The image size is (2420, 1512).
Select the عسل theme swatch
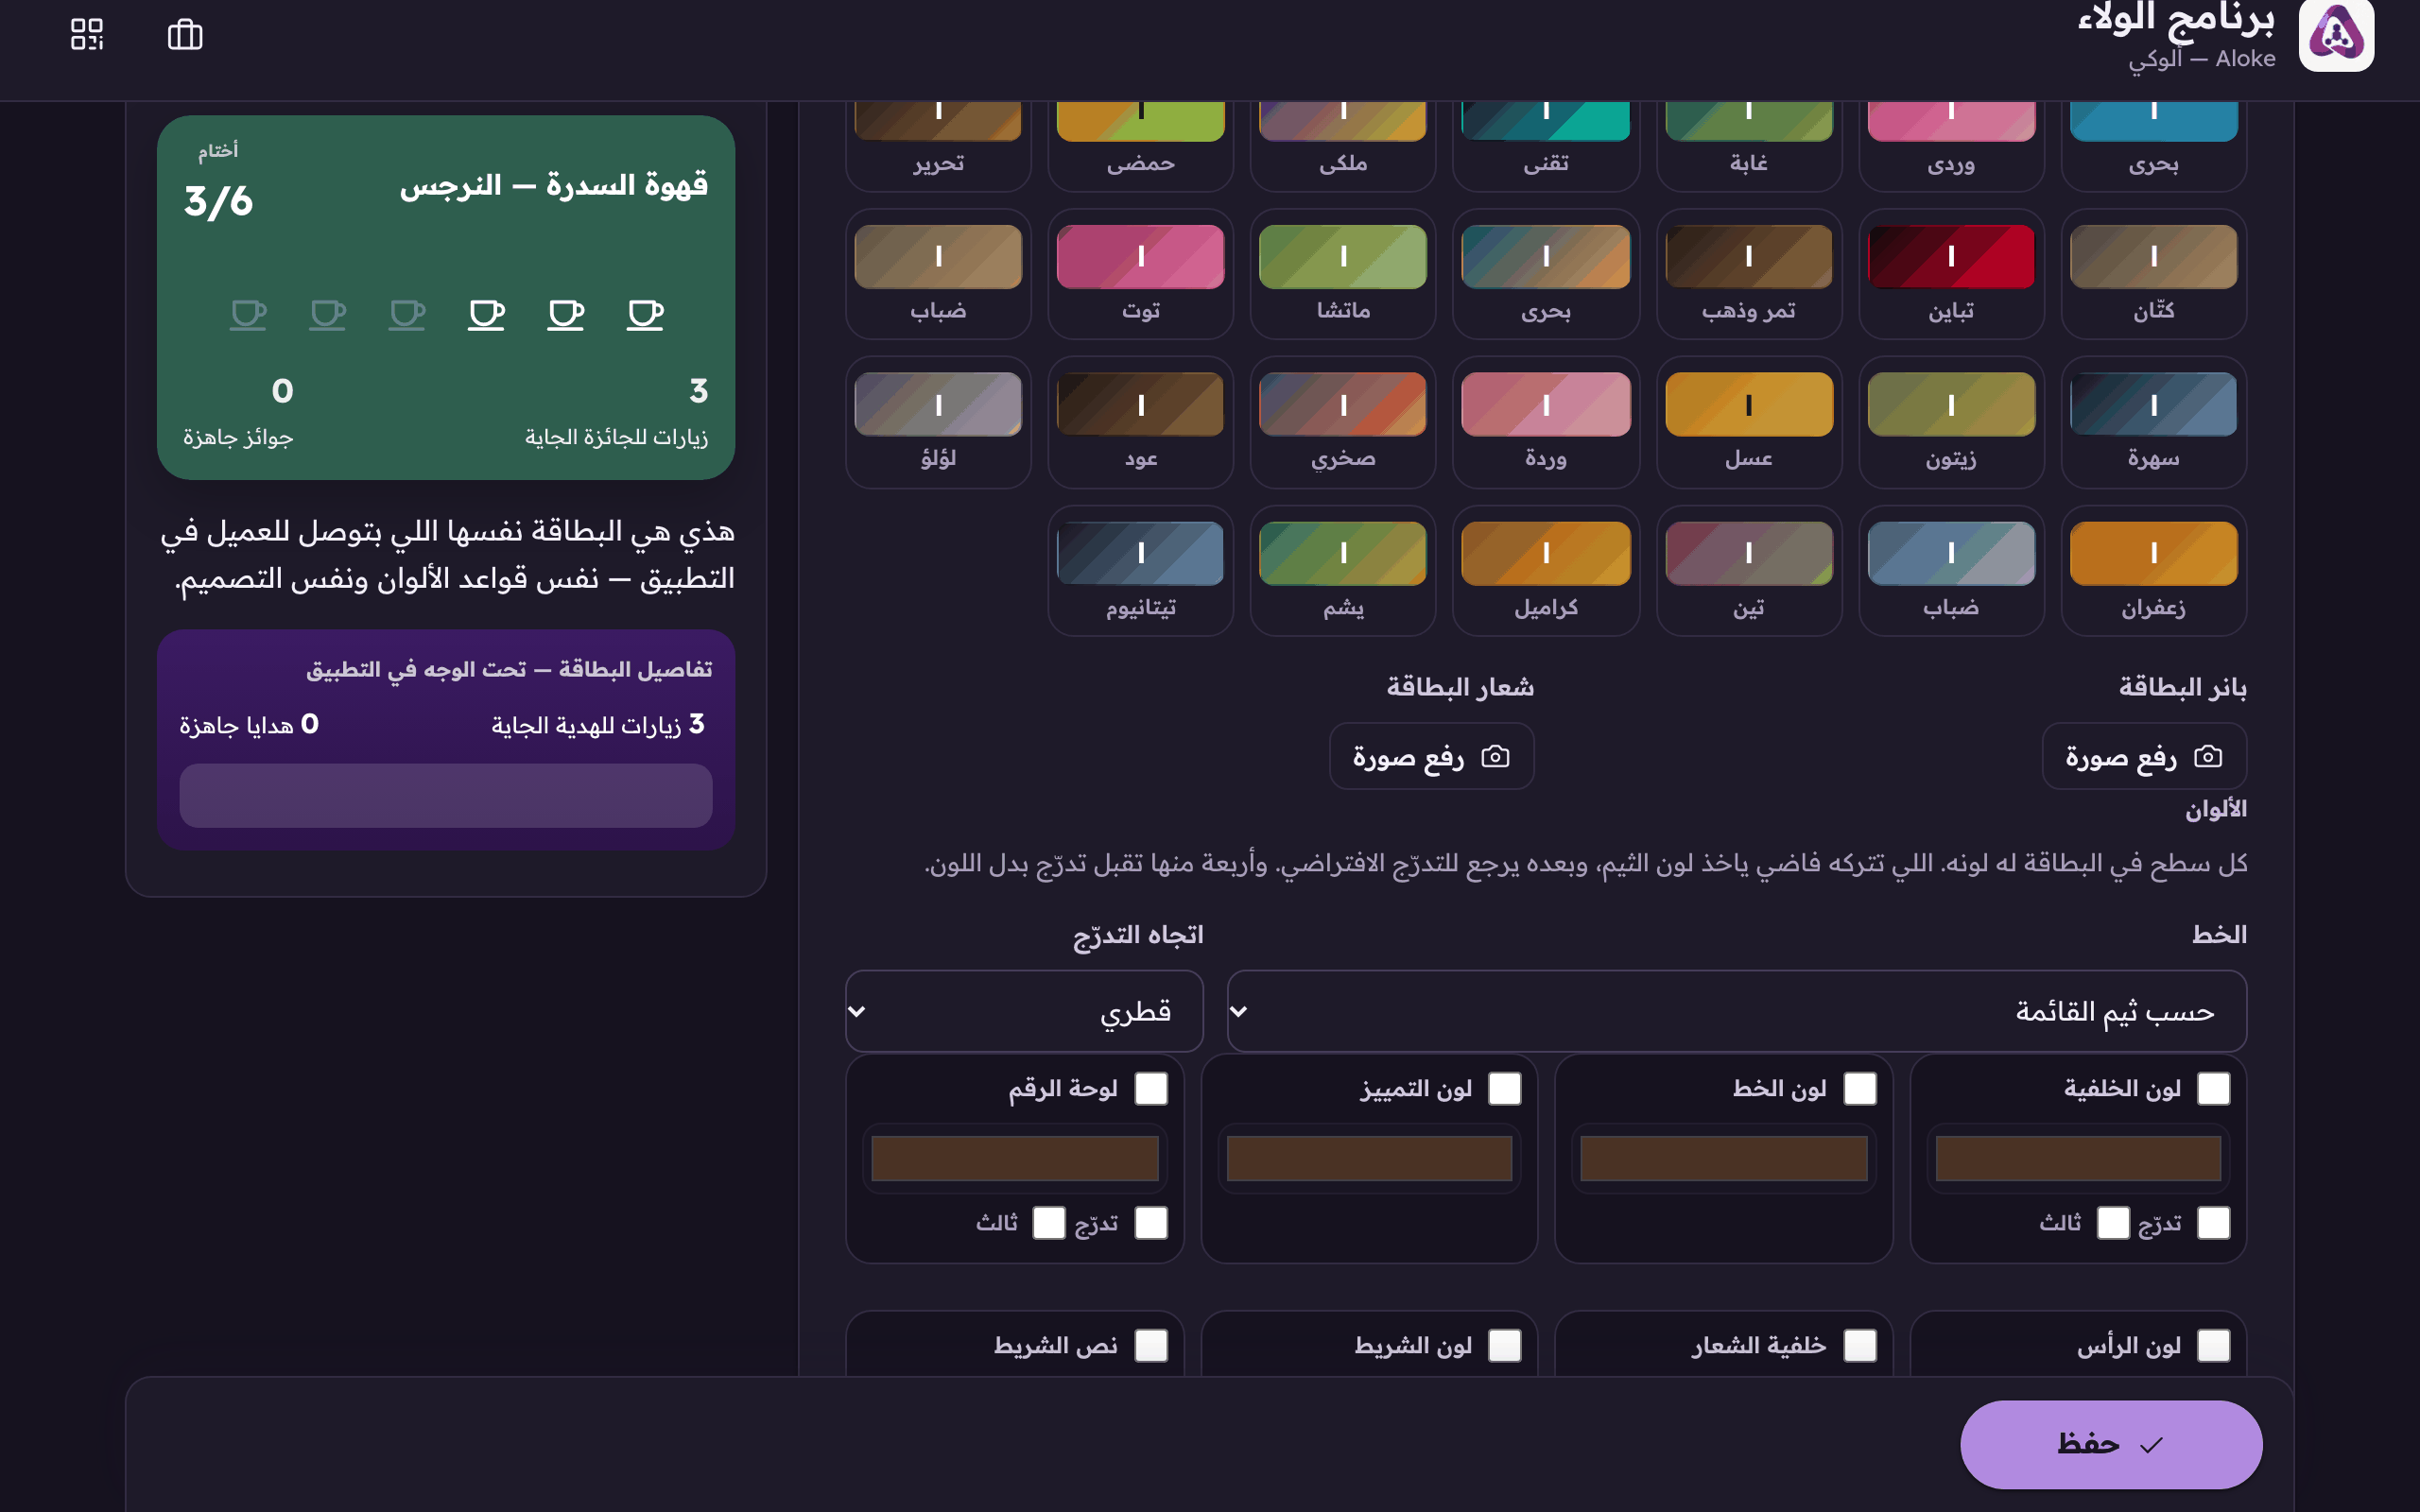coord(1748,422)
